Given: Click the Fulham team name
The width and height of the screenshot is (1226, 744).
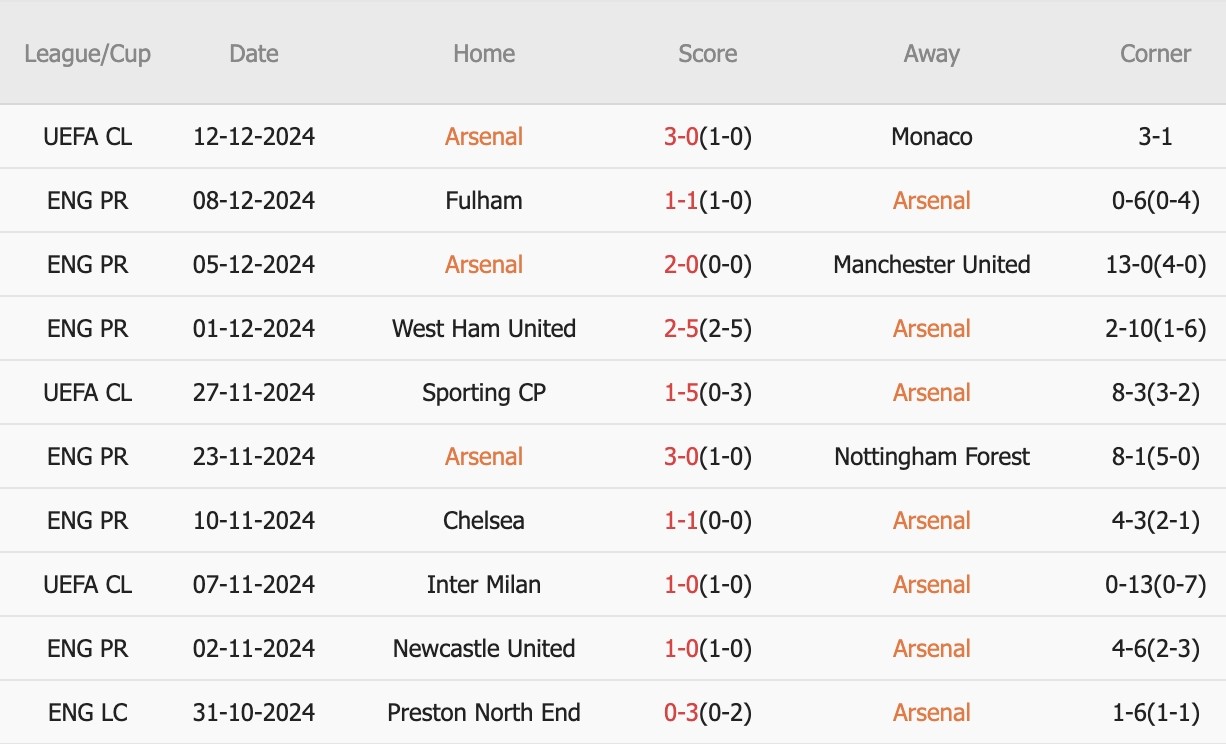Looking at the screenshot, I should [484, 200].
